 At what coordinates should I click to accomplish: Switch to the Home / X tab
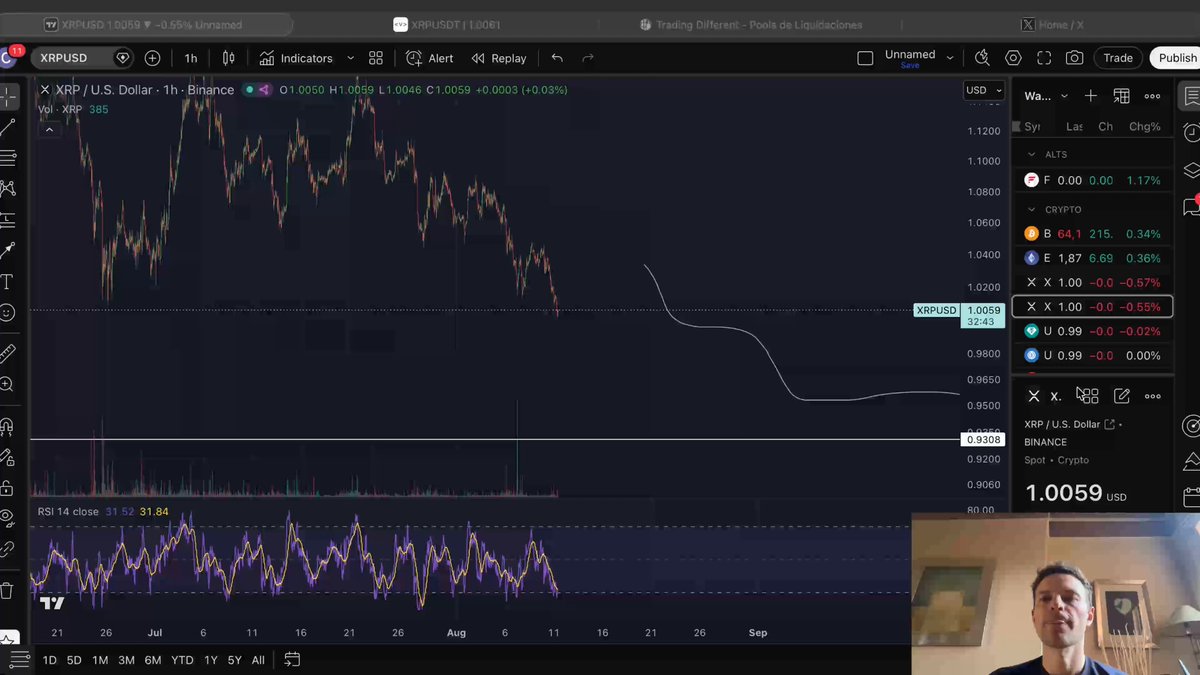[1052, 24]
